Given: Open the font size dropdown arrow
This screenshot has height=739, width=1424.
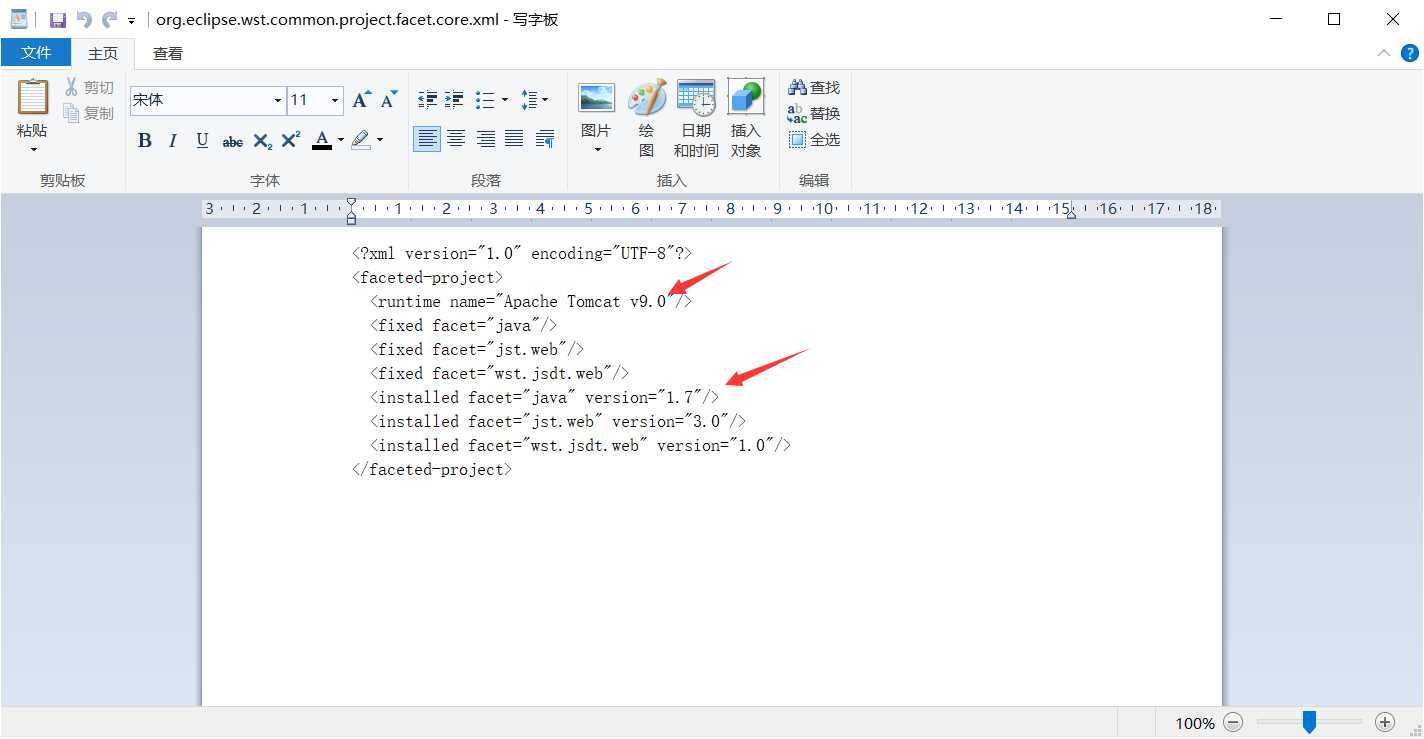Looking at the screenshot, I should [x=335, y=100].
